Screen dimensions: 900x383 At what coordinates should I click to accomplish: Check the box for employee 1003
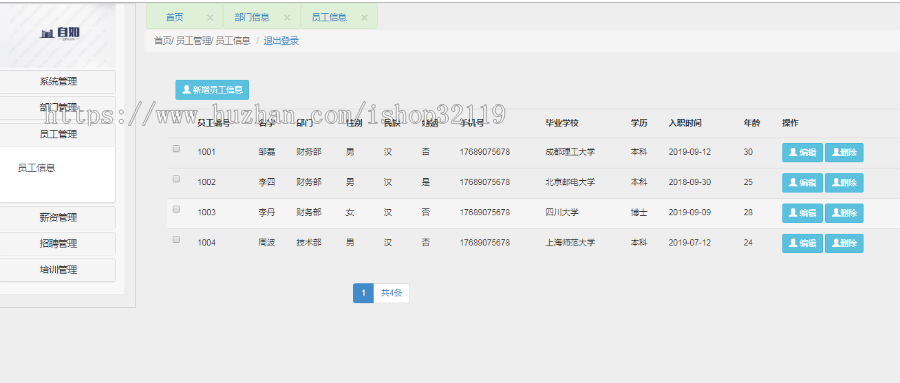pyautogui.click(x=176, y=209)
